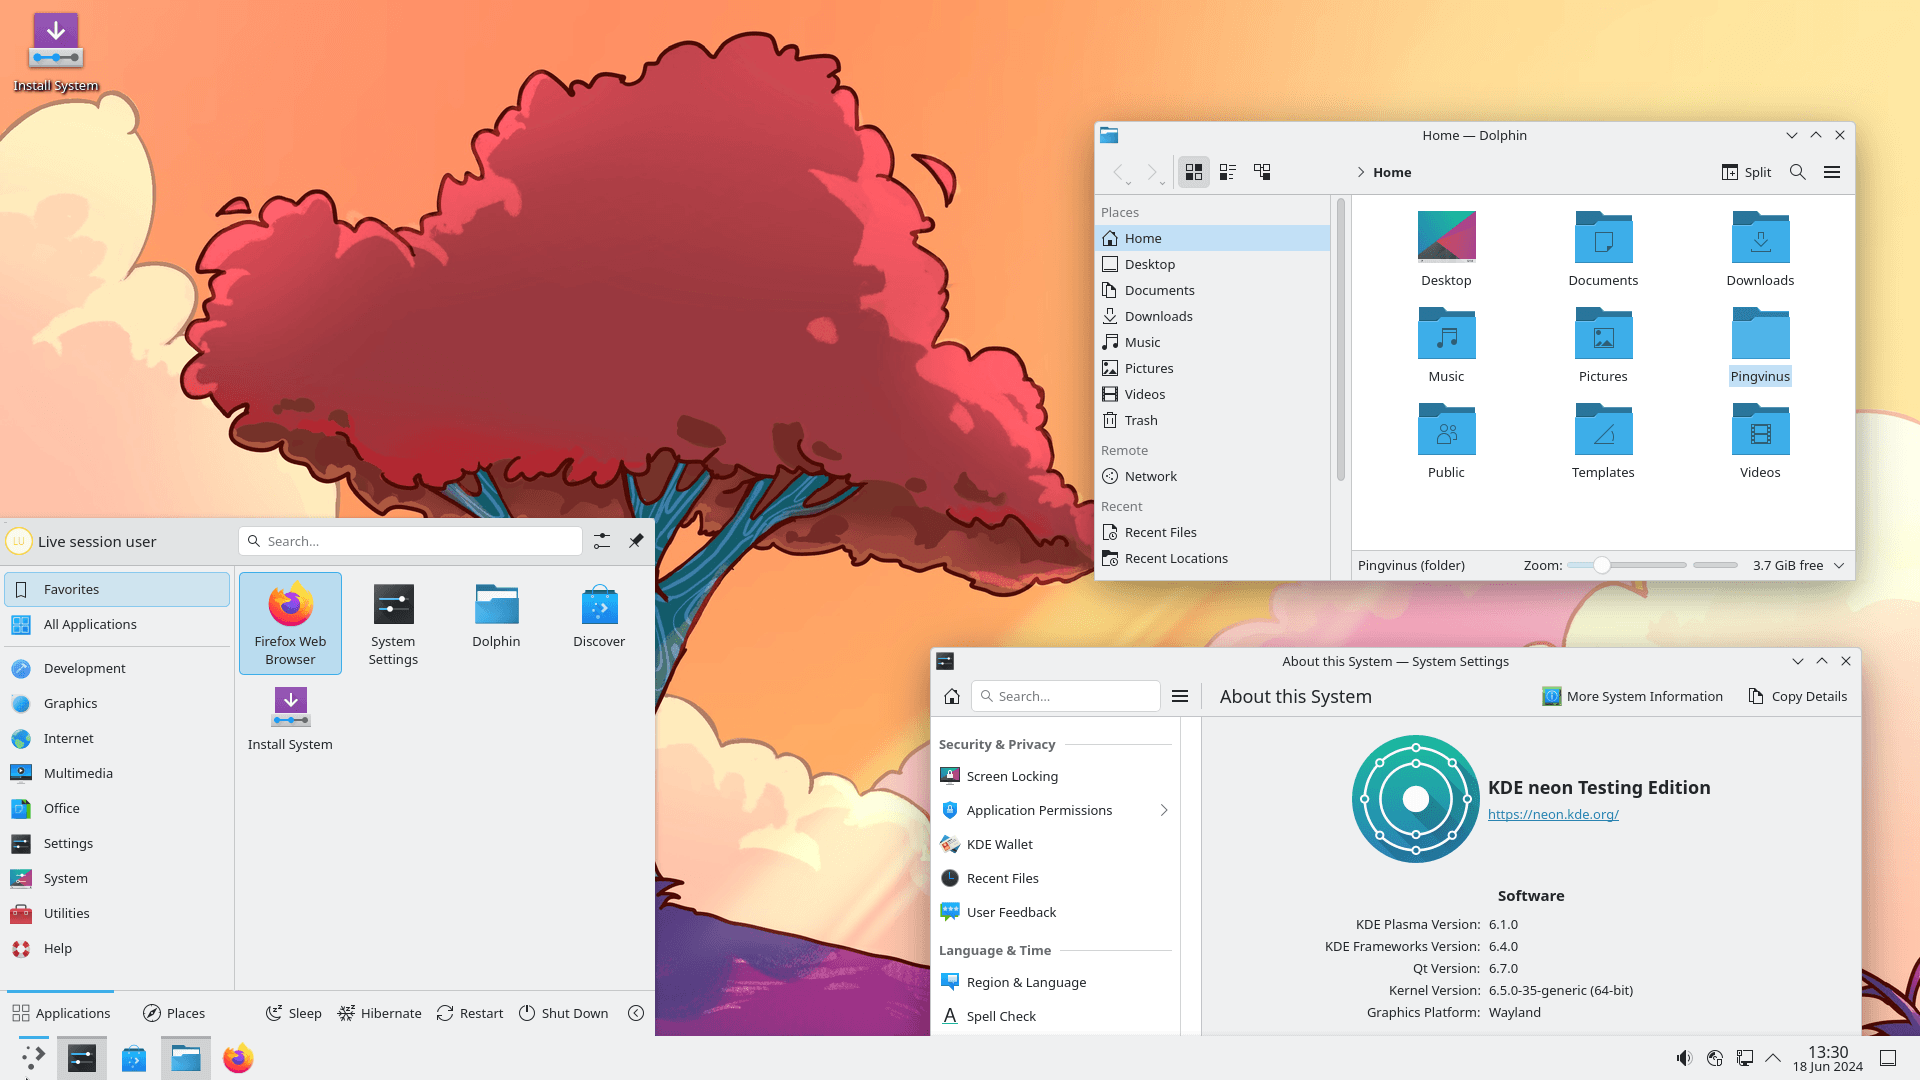Click the Hibernate button in taskbar

click(380, 1013)
